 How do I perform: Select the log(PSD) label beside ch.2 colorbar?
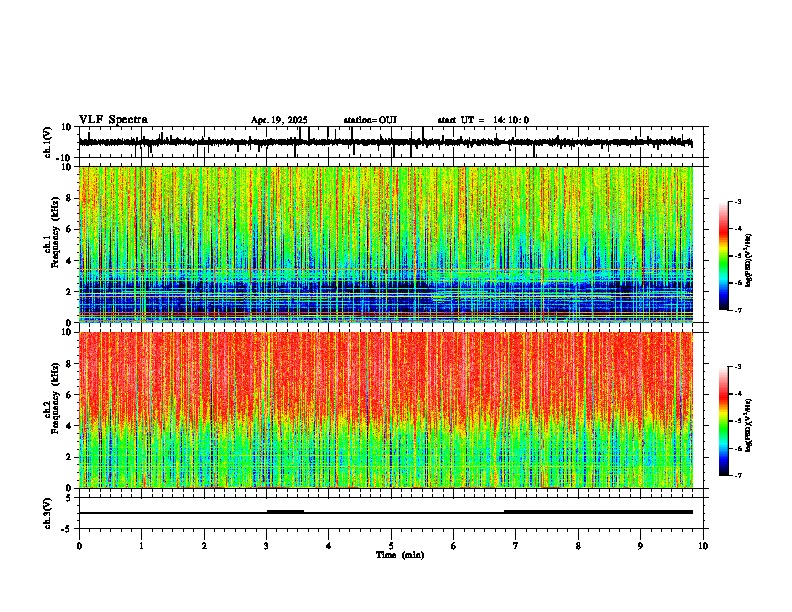(749, 425)
